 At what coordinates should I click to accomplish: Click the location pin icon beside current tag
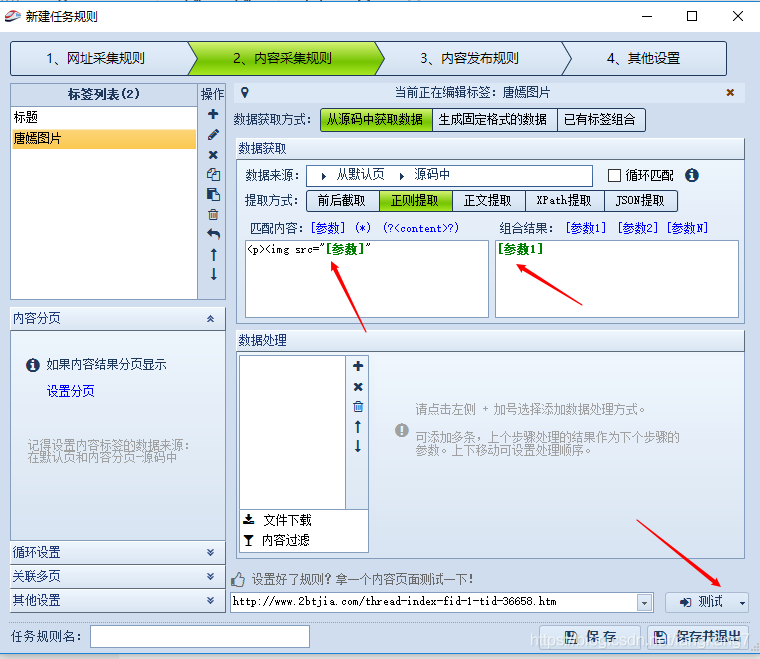(x=245, y=92)
